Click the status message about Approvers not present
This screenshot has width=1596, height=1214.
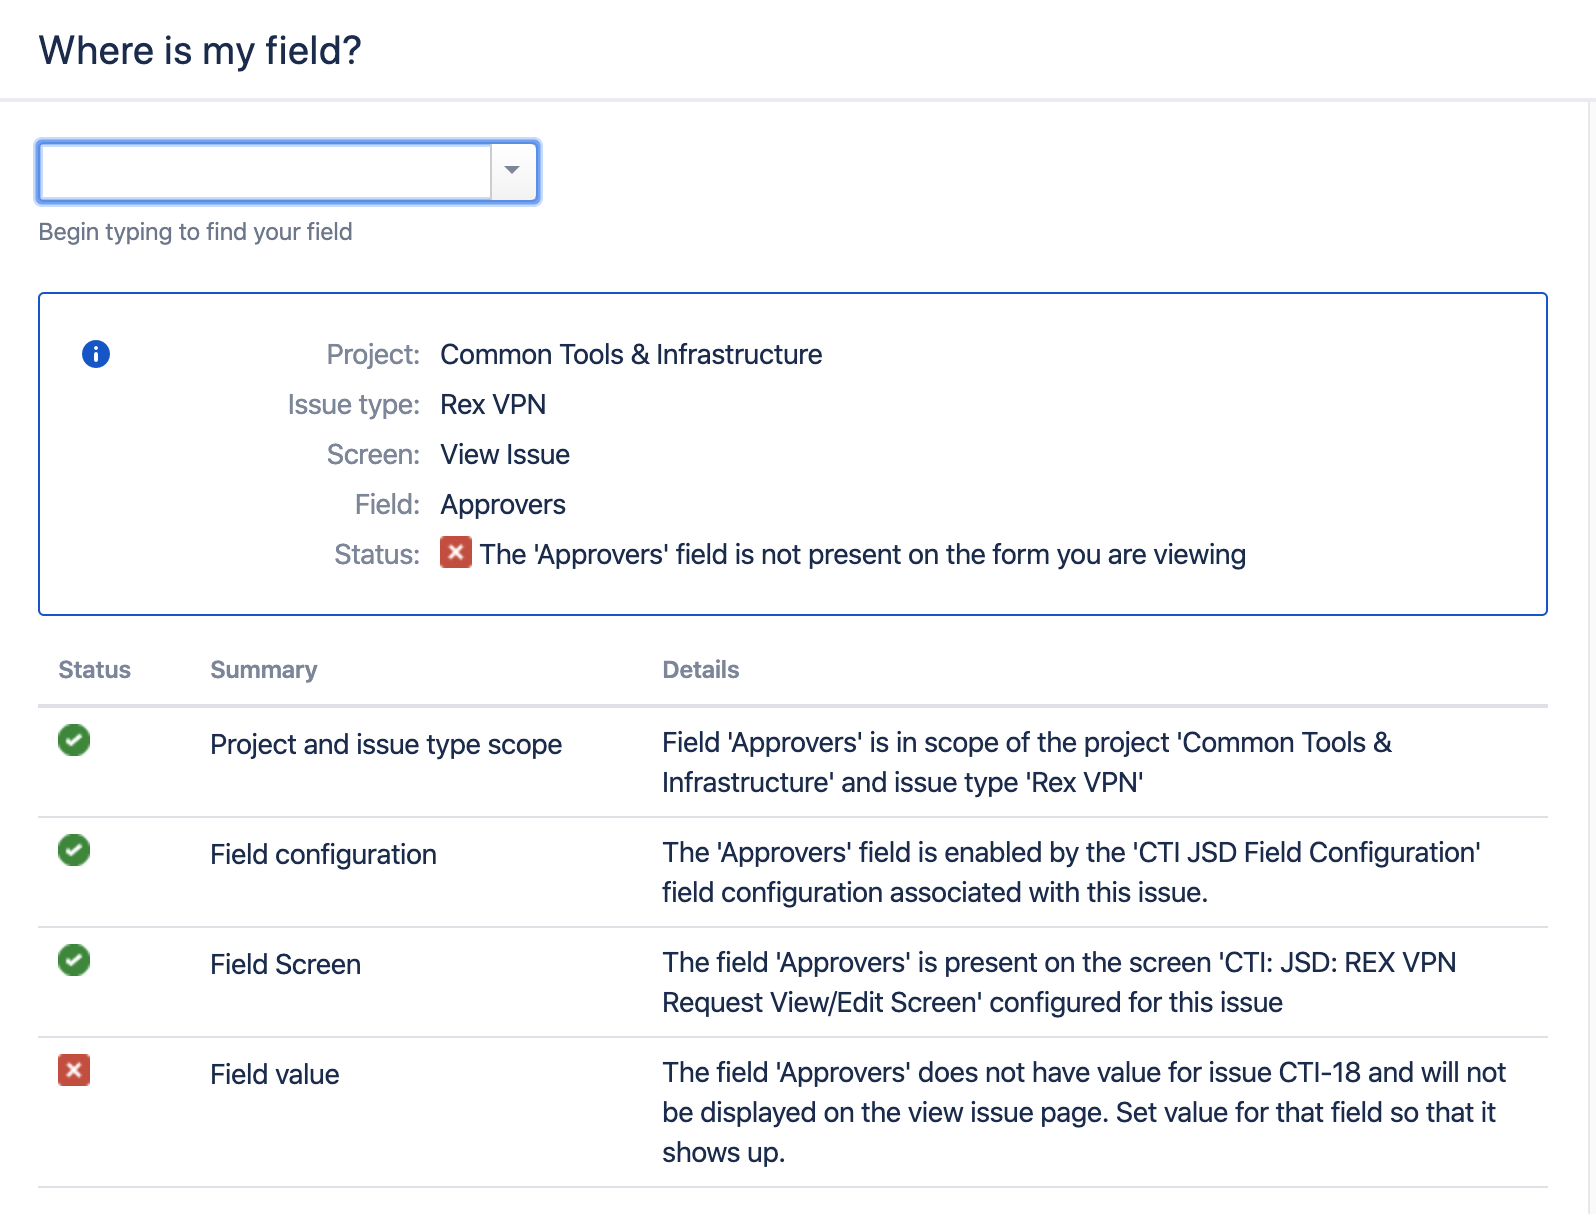click(862, 555)
